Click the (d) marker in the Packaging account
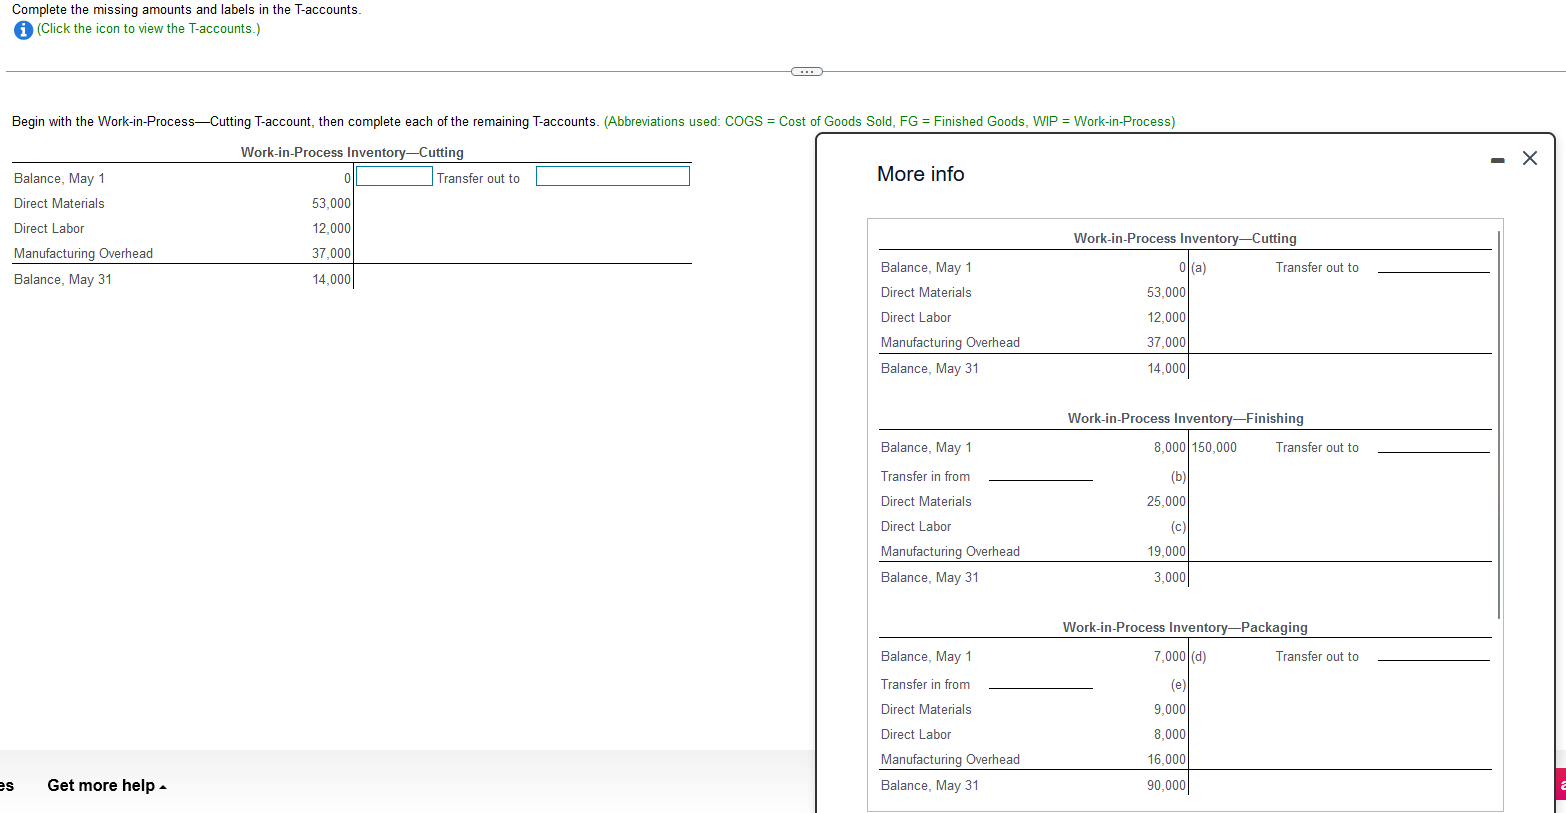This screenshot has width=1566, height=813. [x=1199, y=657]
